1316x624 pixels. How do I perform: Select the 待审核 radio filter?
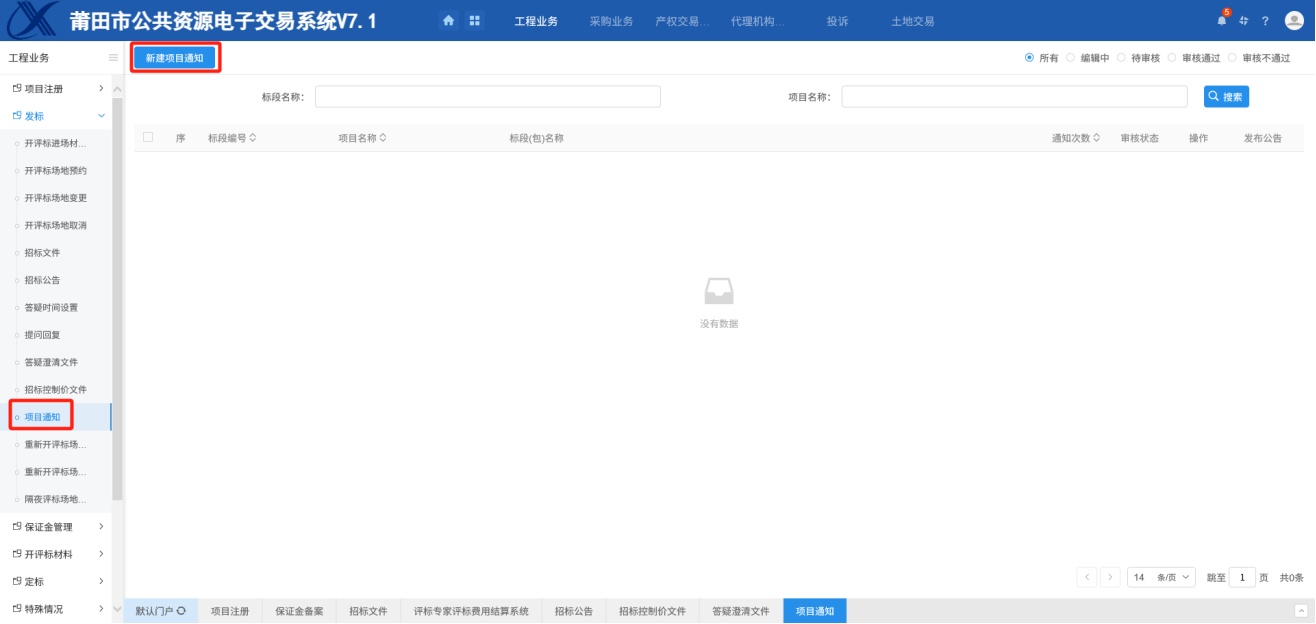pos(1121,58)
